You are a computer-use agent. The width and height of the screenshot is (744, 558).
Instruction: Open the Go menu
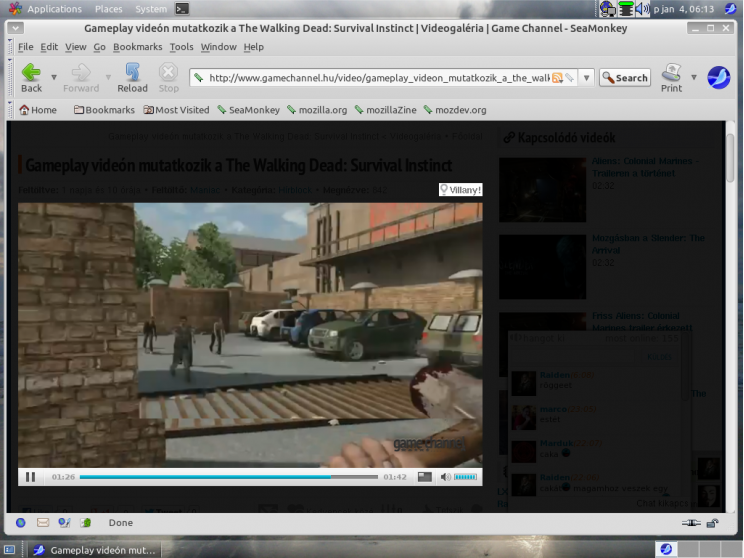point(99,47)
